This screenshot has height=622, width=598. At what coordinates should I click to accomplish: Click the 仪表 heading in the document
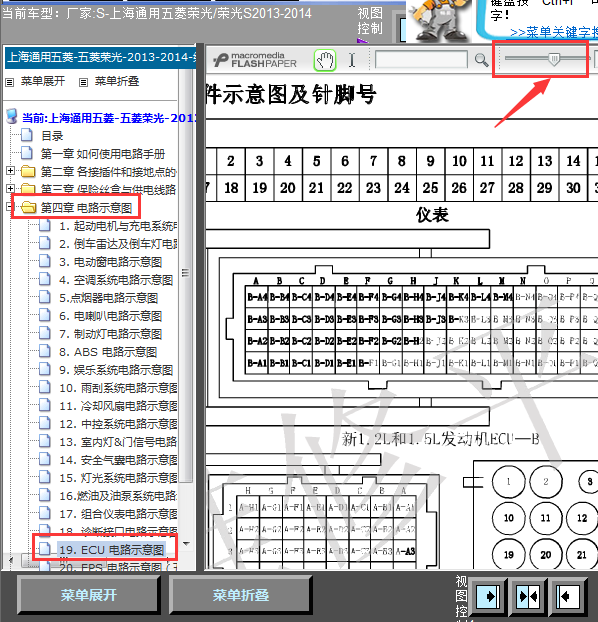(432, 215)
